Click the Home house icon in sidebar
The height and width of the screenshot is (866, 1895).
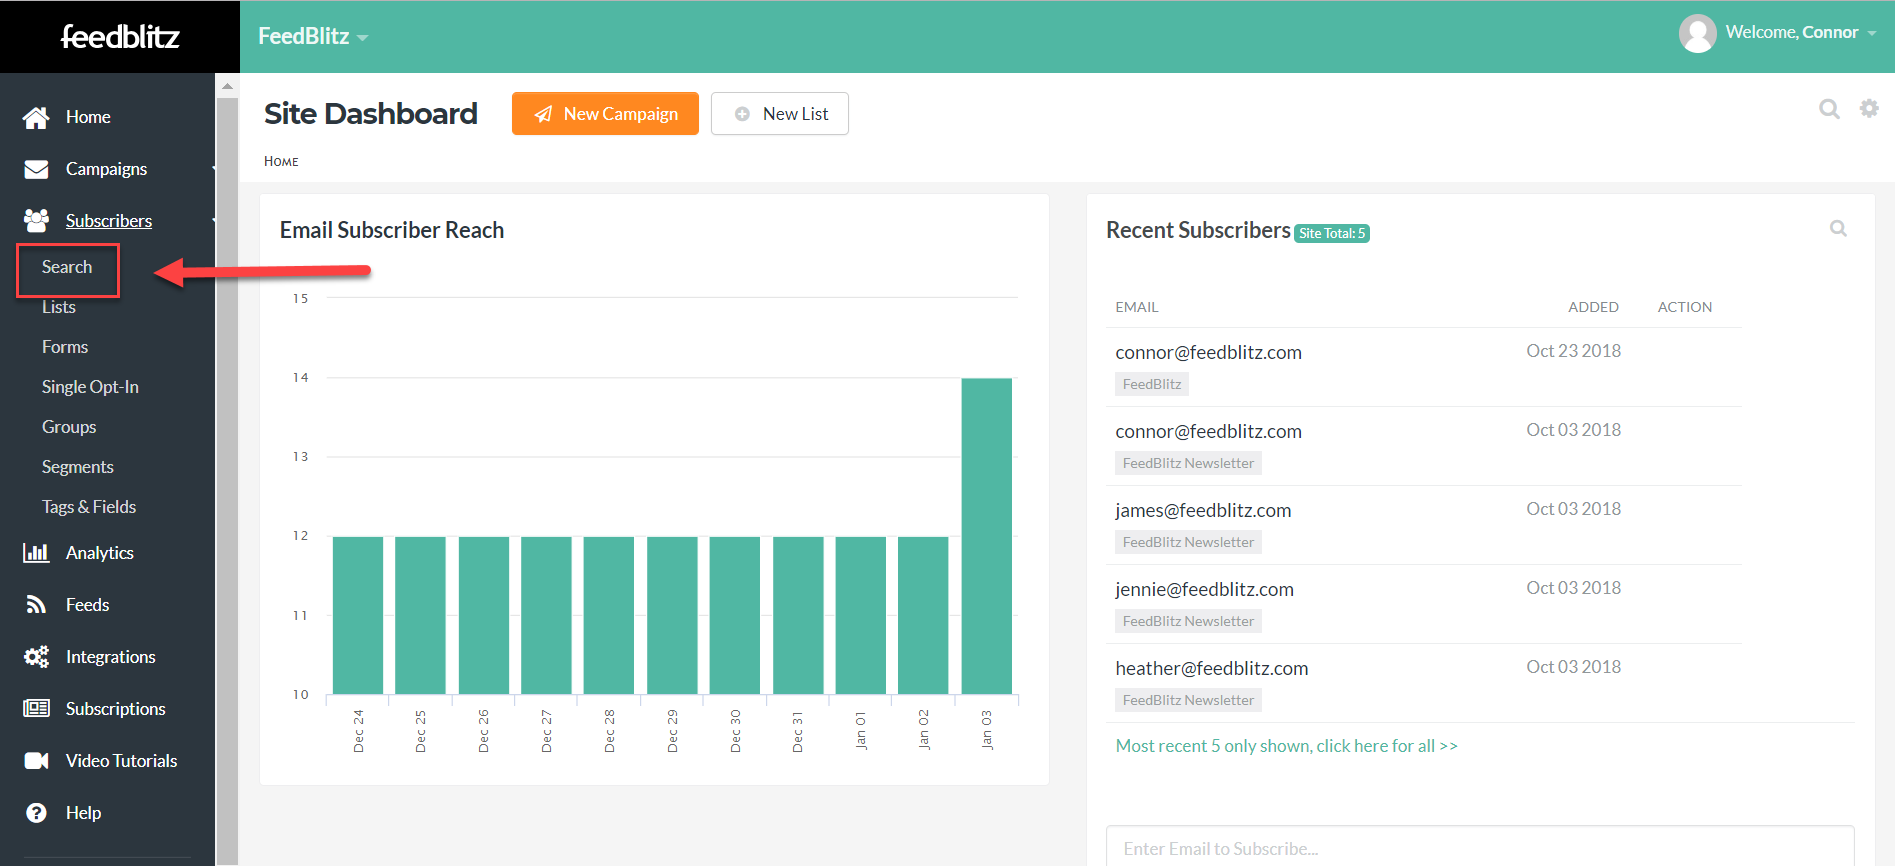pos(36,117)
